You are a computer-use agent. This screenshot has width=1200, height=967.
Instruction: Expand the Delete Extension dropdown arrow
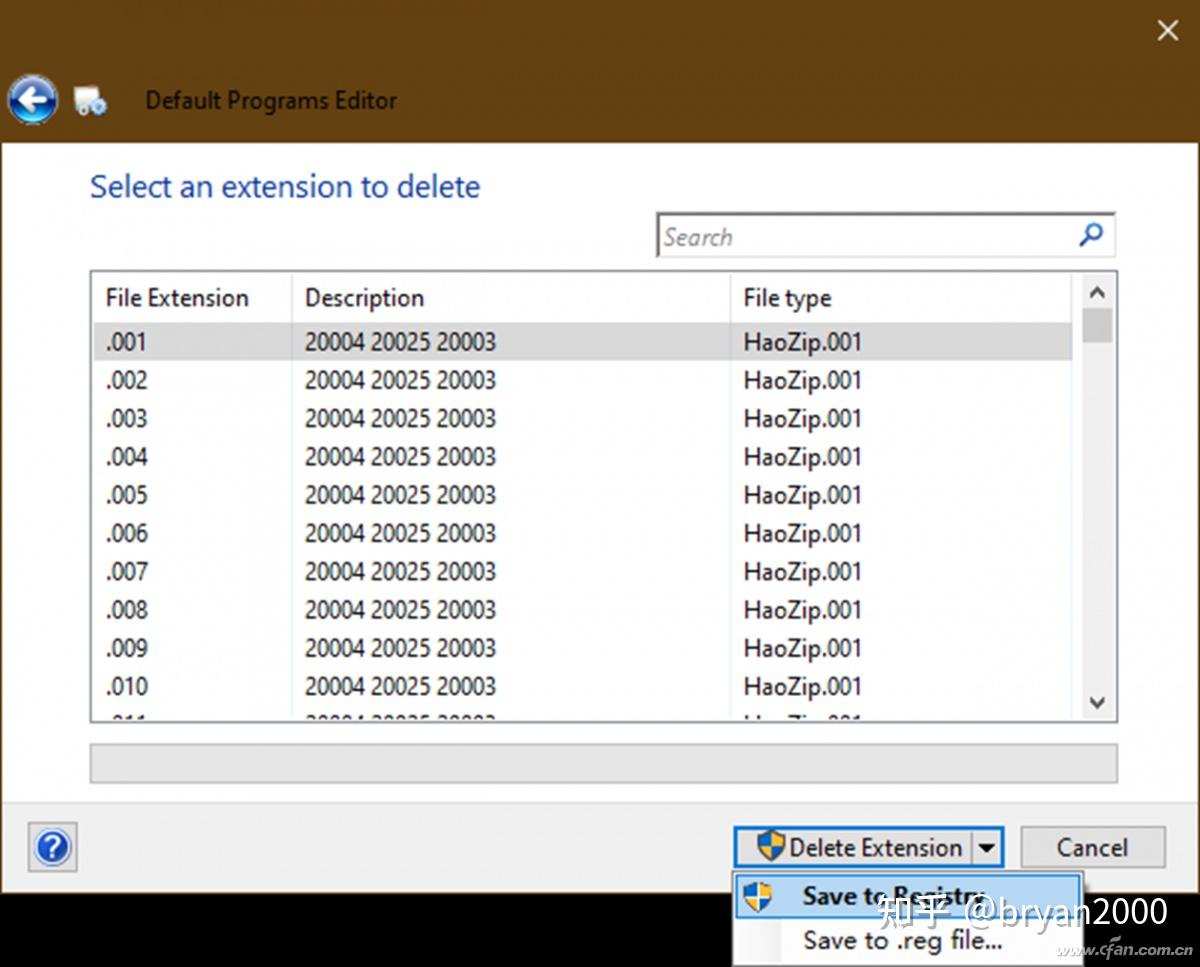pyautogui.click(x=986, y=848)
